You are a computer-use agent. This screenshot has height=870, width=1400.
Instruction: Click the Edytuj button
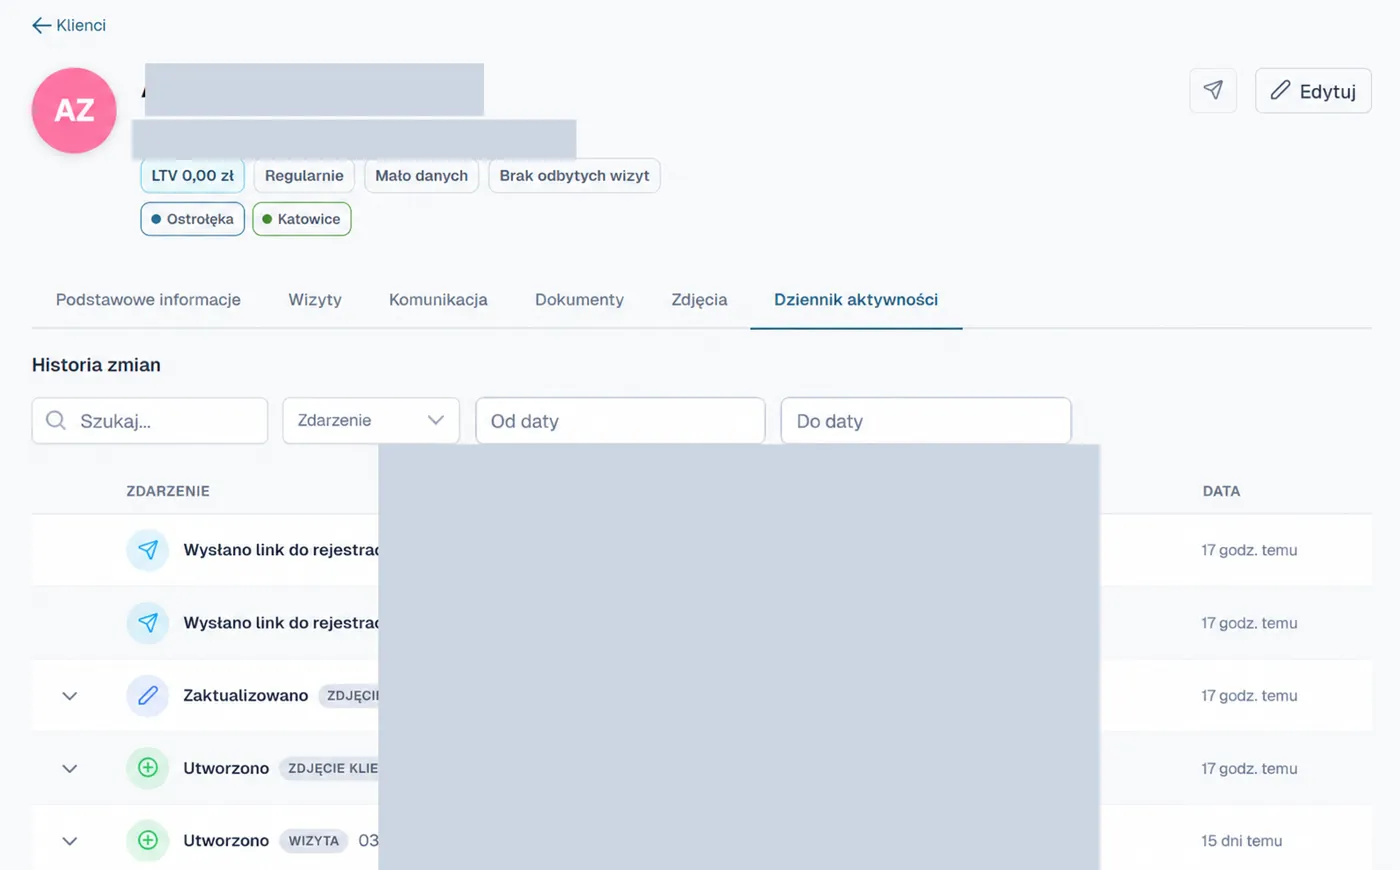click(x=1313, y=91)
